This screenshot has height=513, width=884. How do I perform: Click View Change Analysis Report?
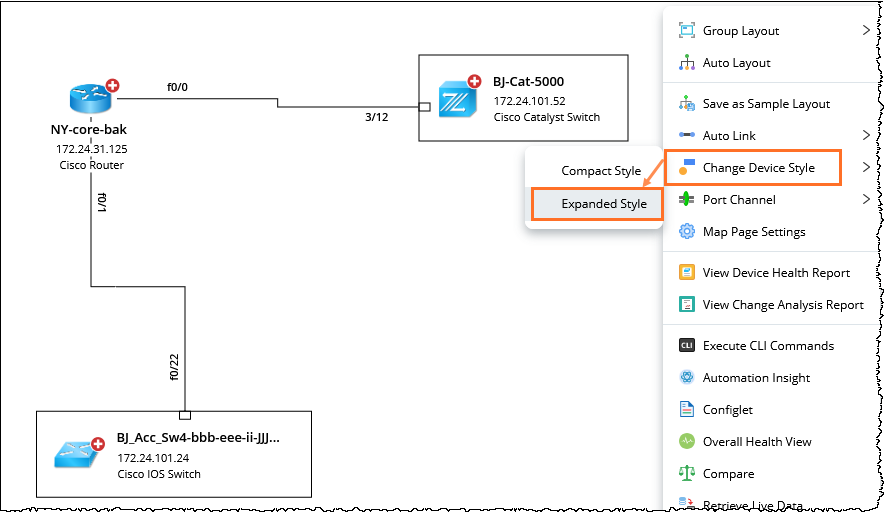[x=782, y=305]
